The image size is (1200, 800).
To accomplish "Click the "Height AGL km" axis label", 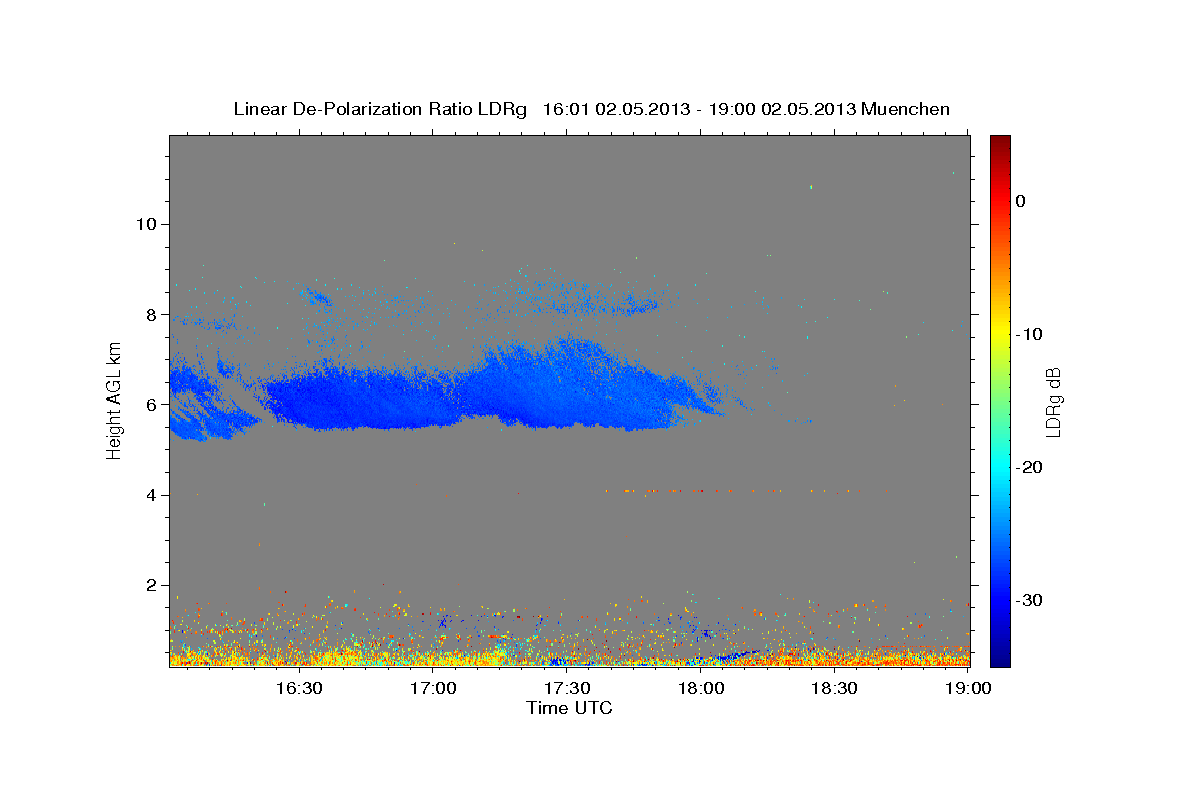I will (x=115, y=401).
